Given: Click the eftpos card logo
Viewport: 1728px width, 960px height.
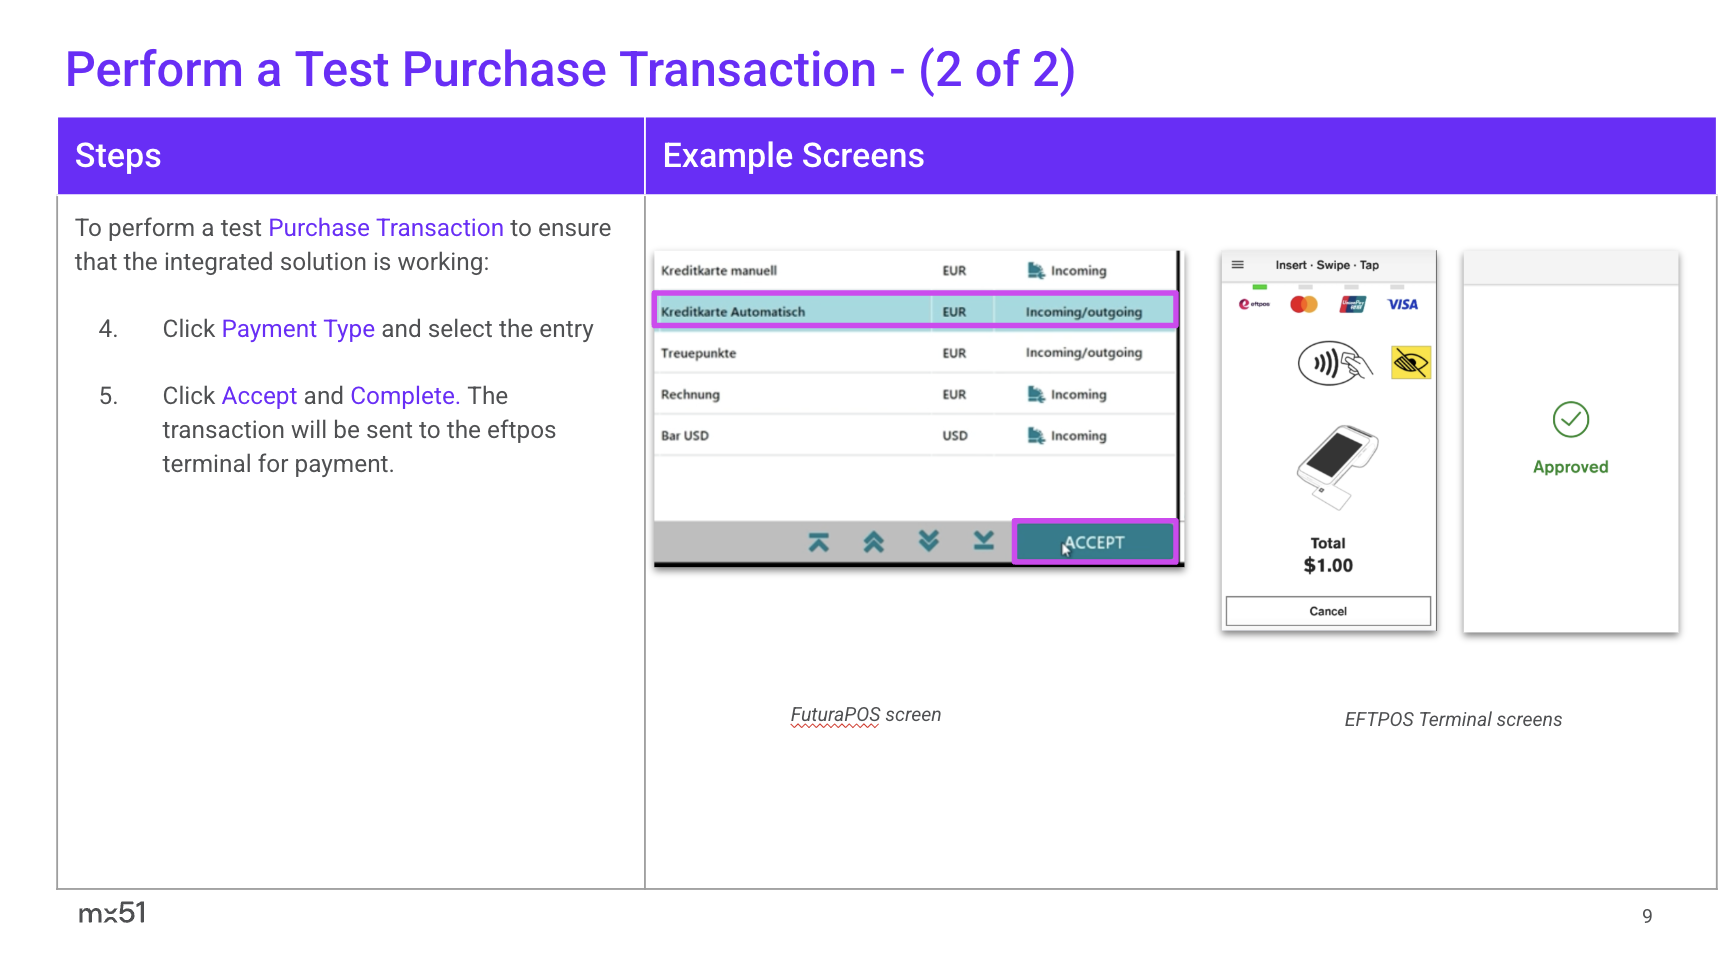Looking at the screenshot, I should click(1254, 304).
